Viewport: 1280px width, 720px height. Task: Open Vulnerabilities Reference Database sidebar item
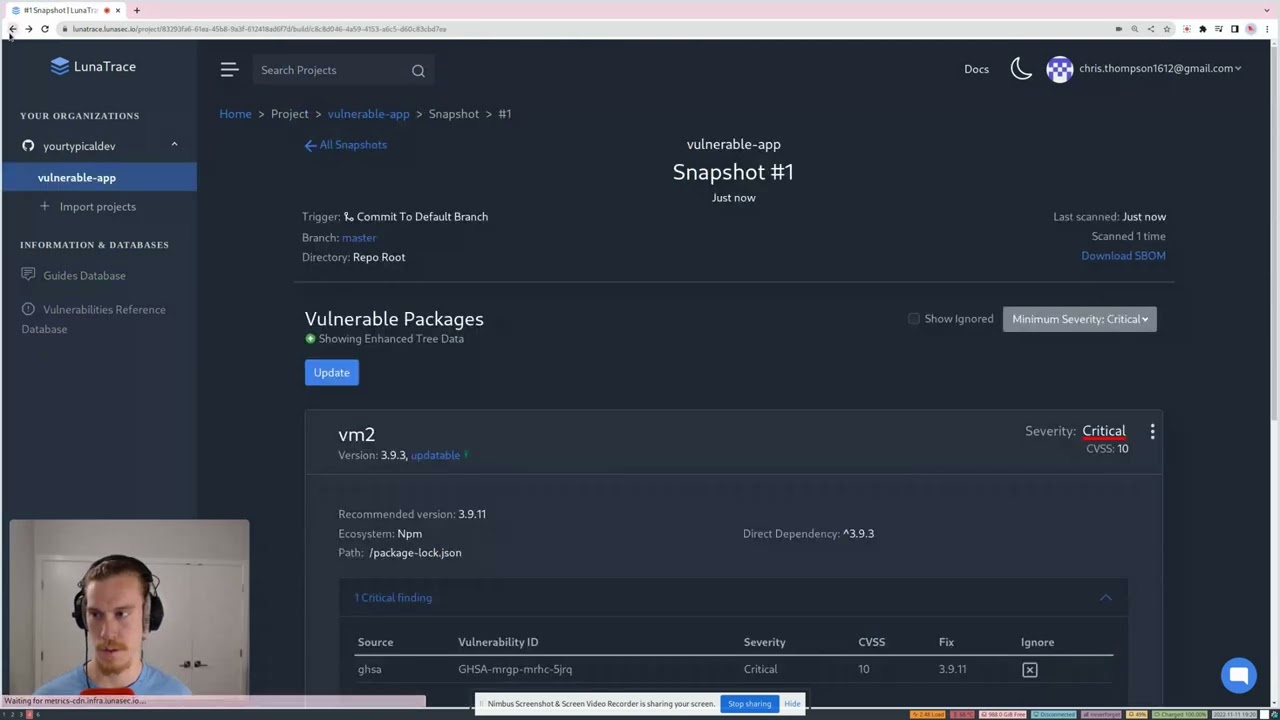[94, 319]
